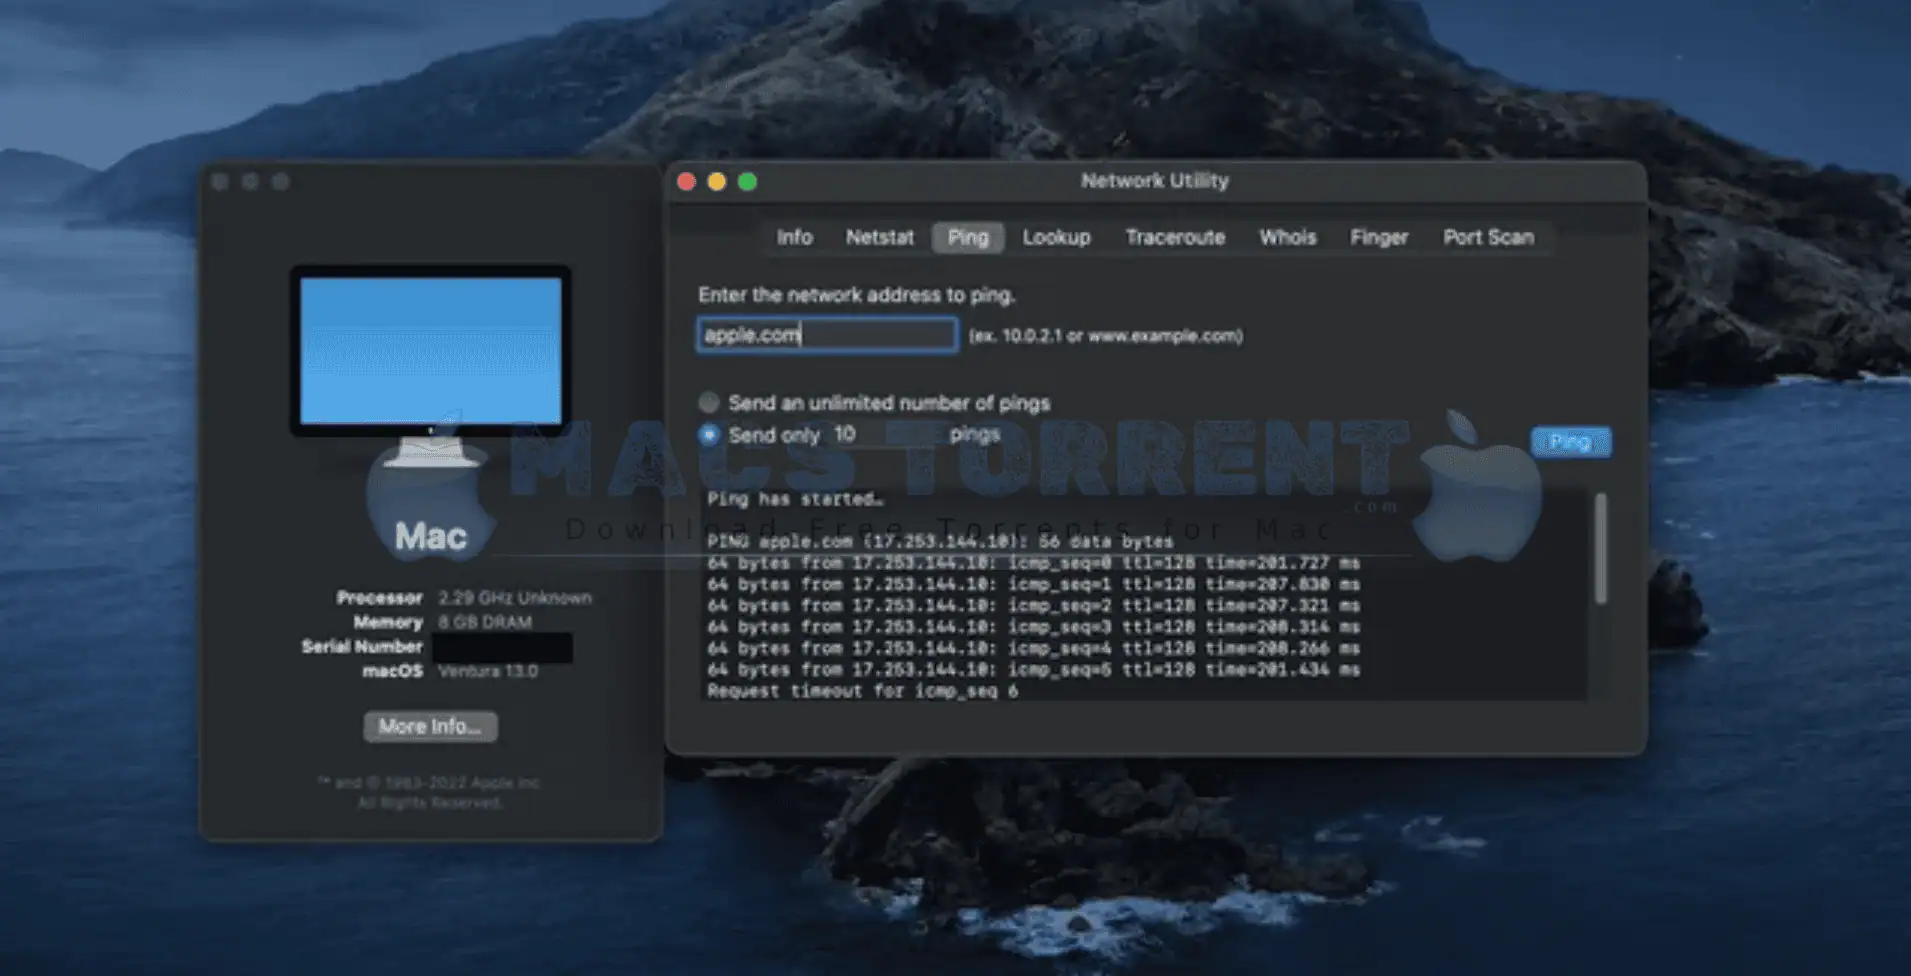Screen dimensions: 1911x976
Task: Maximize Network Utility with green button
Action: 747,181
